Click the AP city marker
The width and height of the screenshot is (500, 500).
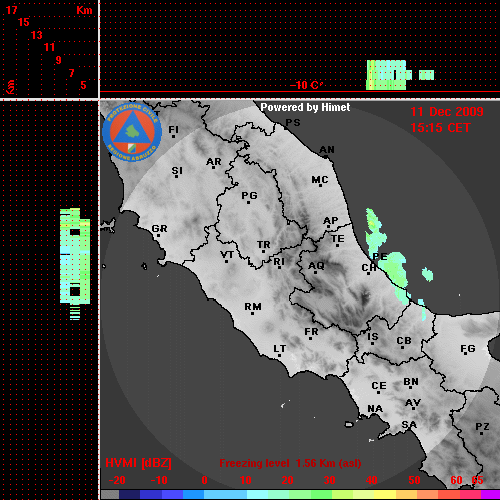(x=328, y=227)
